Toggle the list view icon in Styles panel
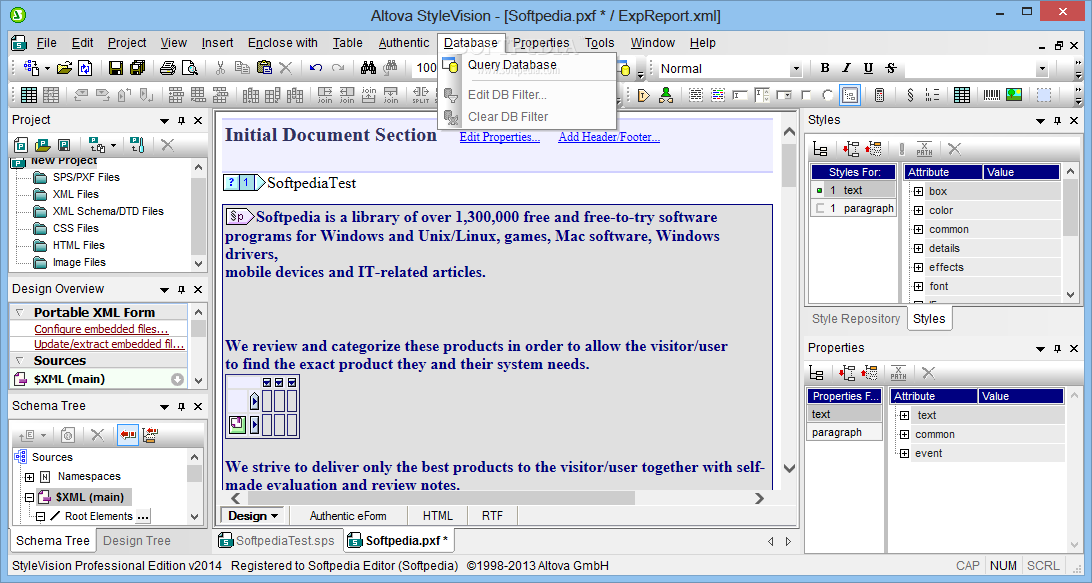The height and width of the screenshot is (583, 1092). click(x=820, y=148)
